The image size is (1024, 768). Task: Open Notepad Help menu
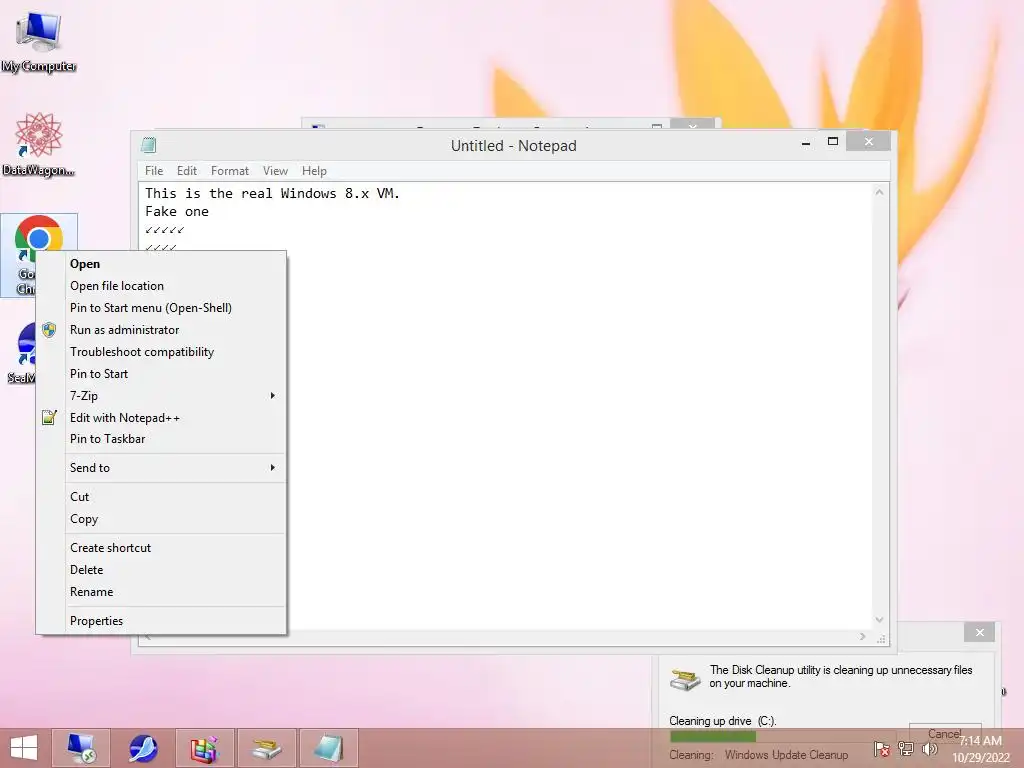[314, 170]
